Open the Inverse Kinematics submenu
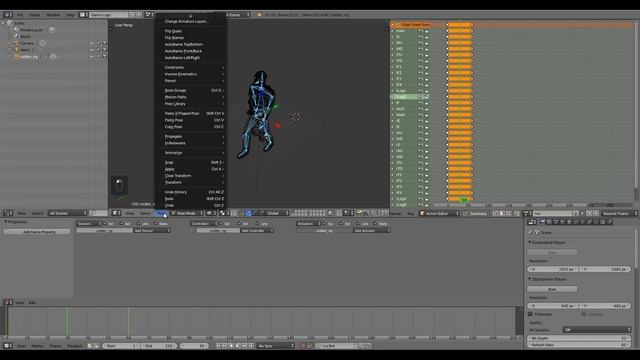 pyautogui.click(x=190, y=74)
